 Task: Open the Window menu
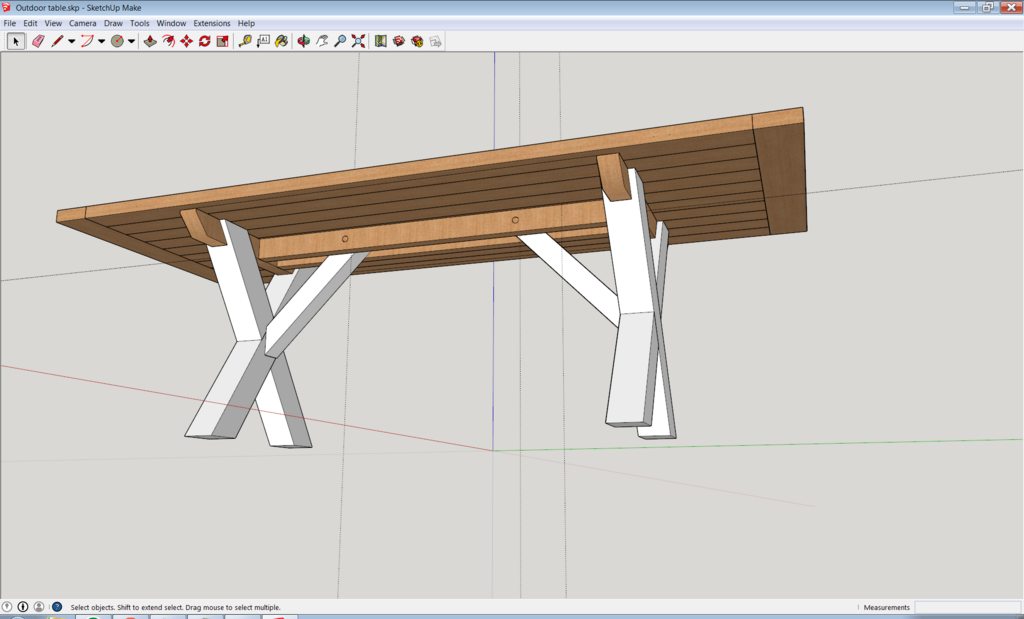(171, 23)
